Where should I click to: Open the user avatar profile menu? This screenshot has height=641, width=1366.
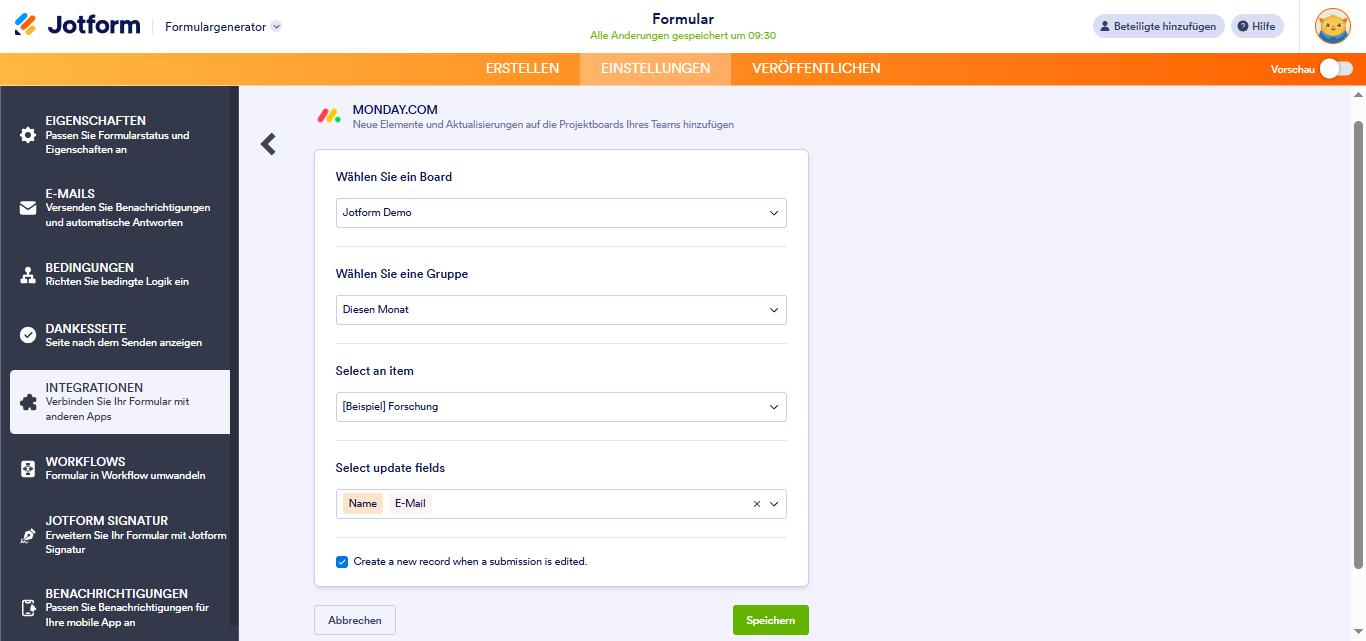click(1332, 26)
